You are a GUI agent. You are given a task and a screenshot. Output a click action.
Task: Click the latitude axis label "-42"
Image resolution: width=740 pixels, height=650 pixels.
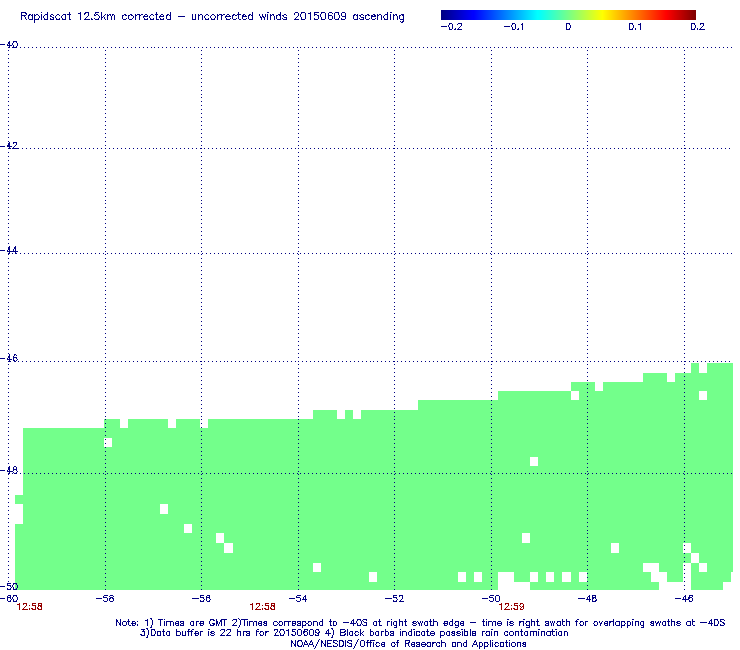9,145
